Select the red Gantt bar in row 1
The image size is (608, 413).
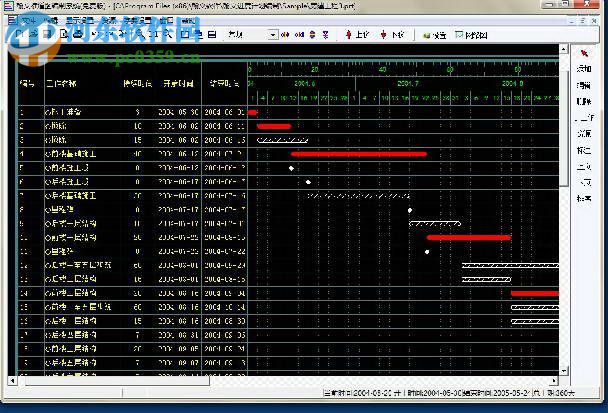[x=252, y=112]
